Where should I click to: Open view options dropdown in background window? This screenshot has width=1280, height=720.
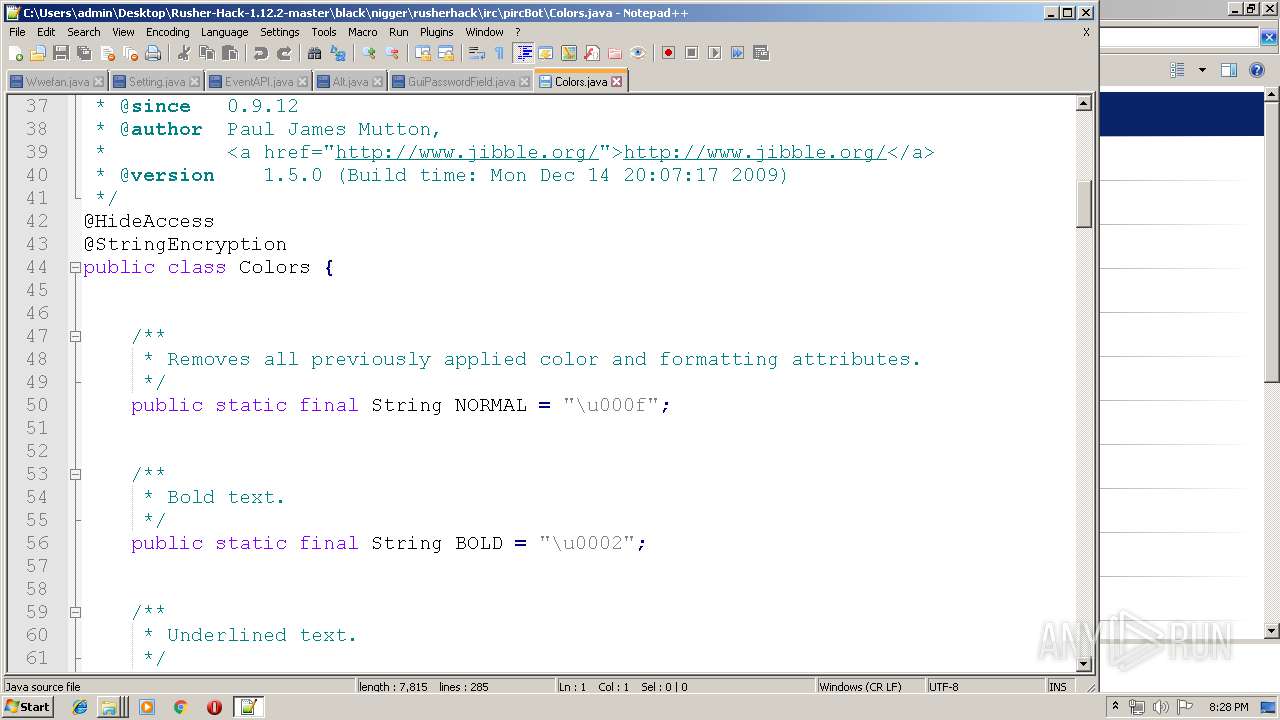pyautogui.click(x=1202, y=70)
